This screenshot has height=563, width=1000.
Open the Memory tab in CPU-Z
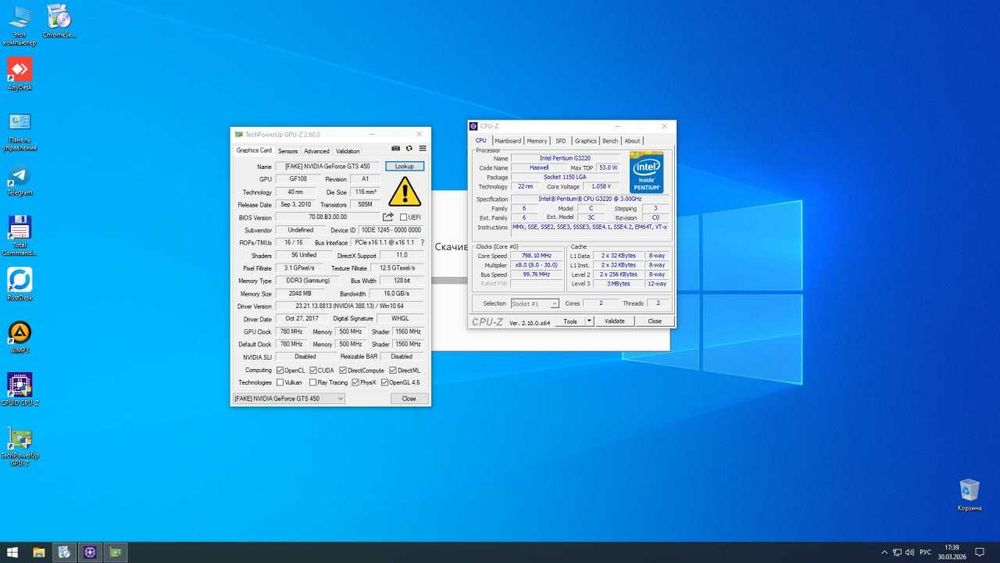(536, 141)
